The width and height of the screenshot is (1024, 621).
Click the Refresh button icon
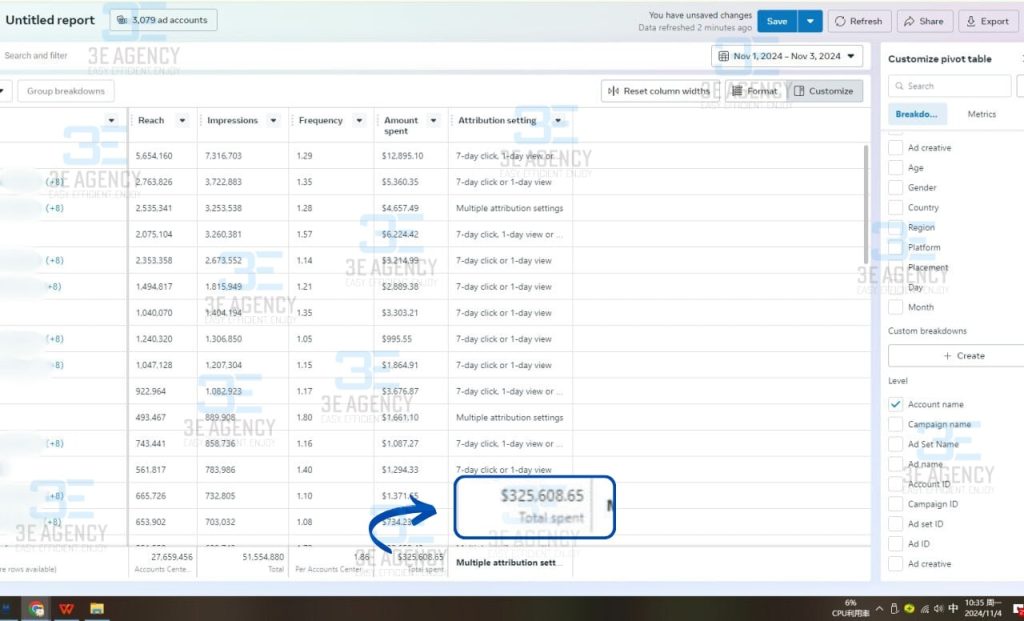tap(840, 21)
